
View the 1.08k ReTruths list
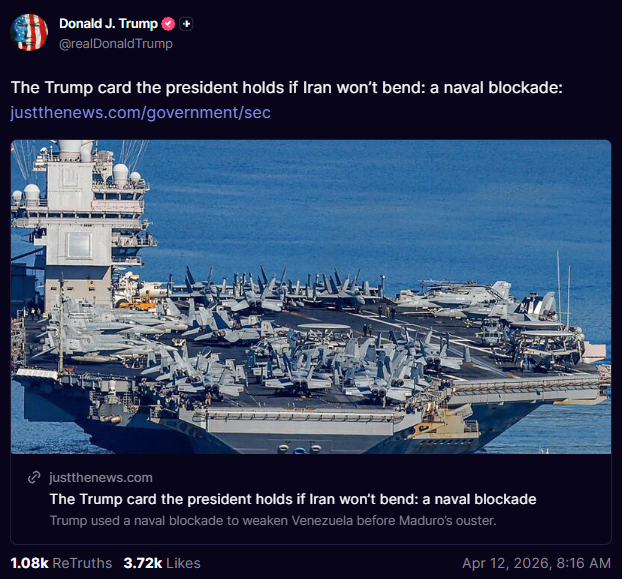pyautogui.click(x=61, y=563)
